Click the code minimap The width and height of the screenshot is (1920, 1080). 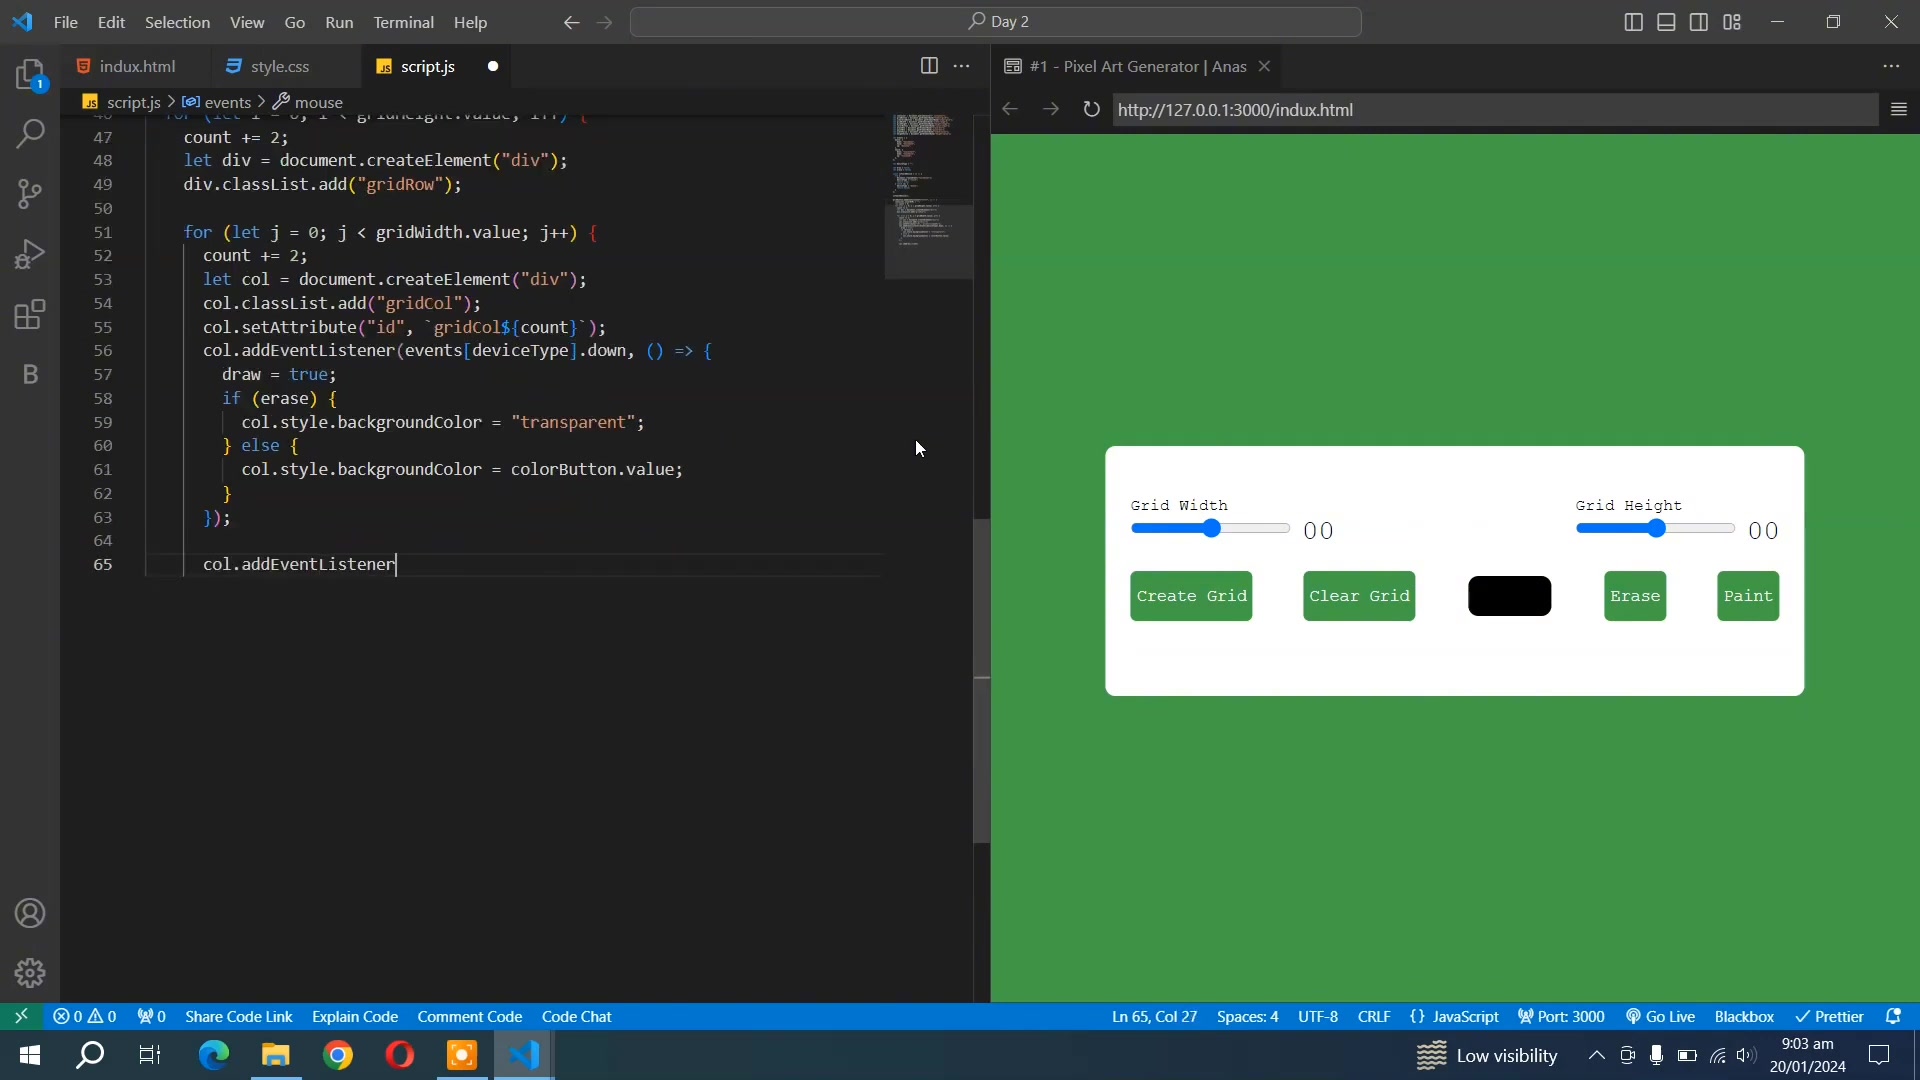[928, 196]
